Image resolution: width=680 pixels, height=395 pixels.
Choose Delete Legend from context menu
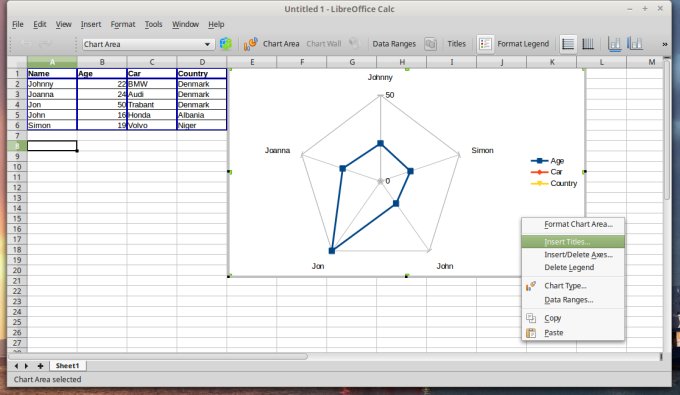tap(573, 268)
